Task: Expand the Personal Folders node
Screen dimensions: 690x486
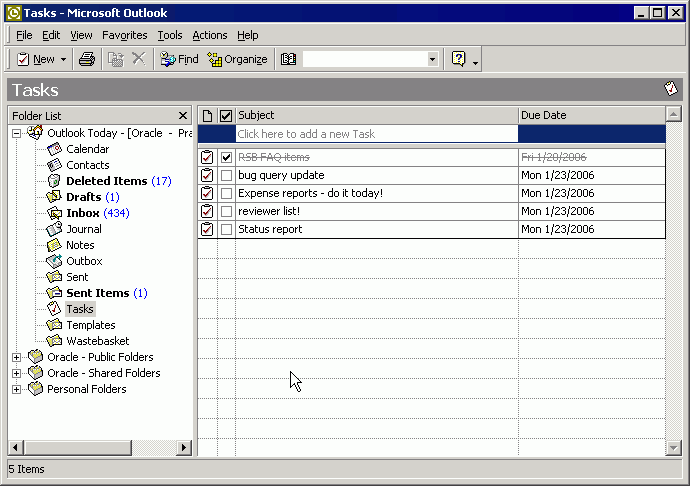Action: tap(16, 389)
